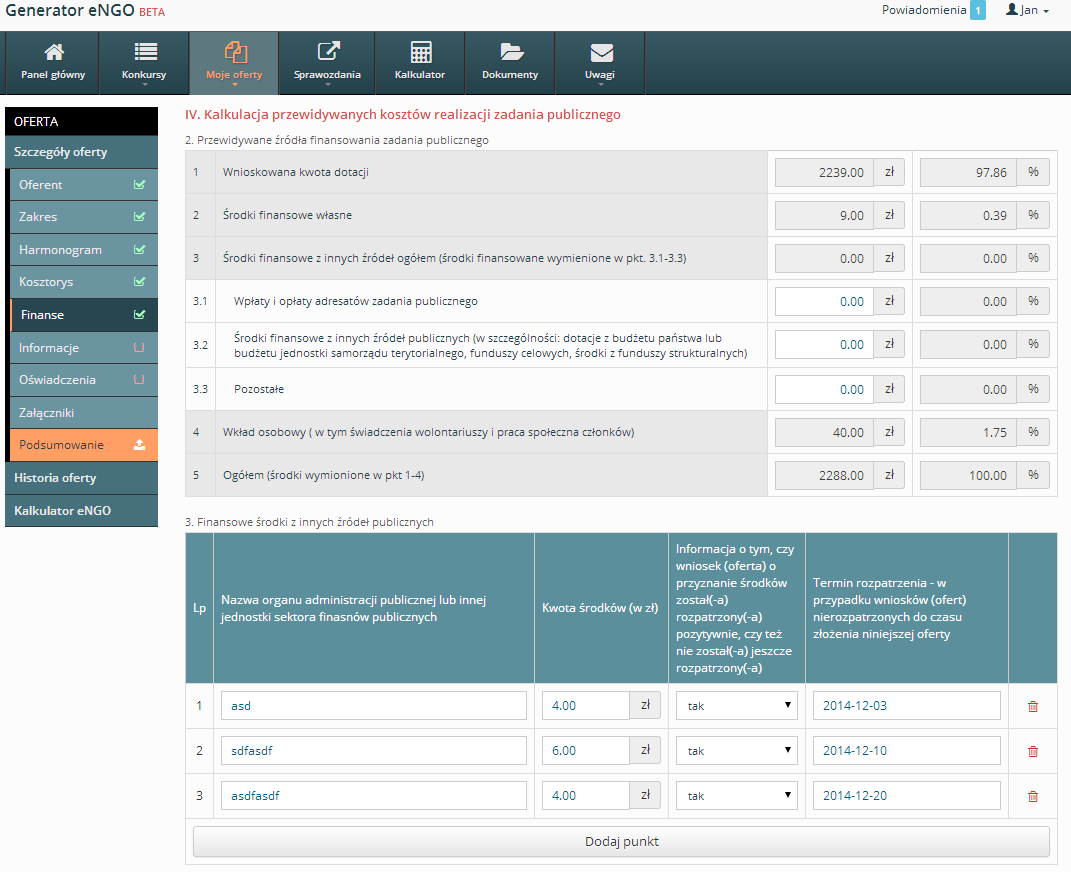Image resolution: width=1071 pixels, height=872 pixels.
Task: Delete row 3 asdfasdf with trash icon
Action: click(1033, 796)
